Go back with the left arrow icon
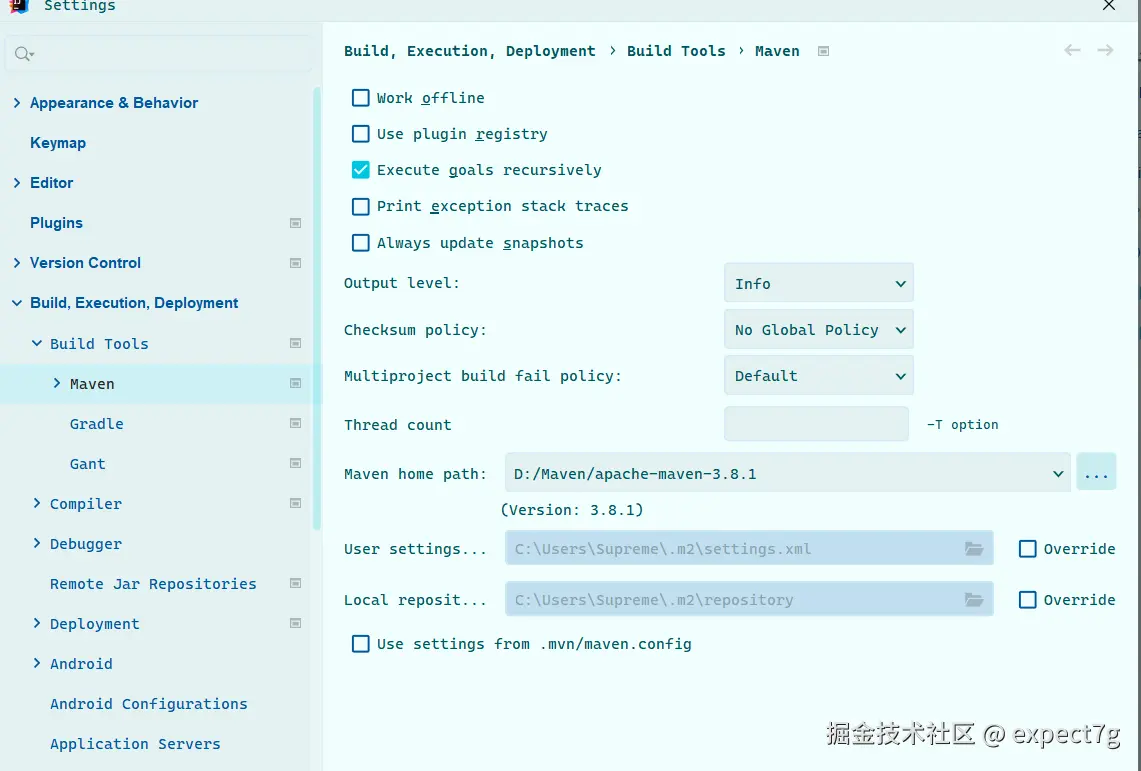This screenshot has width=1141, height=771. [x=1072, y=50]
